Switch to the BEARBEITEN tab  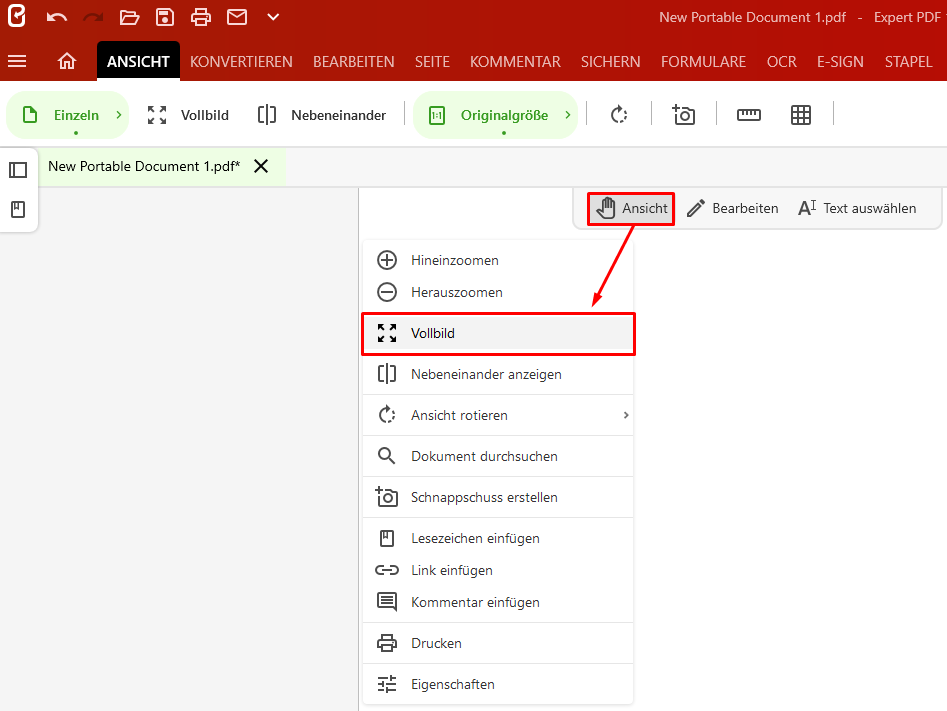(353, 62)
